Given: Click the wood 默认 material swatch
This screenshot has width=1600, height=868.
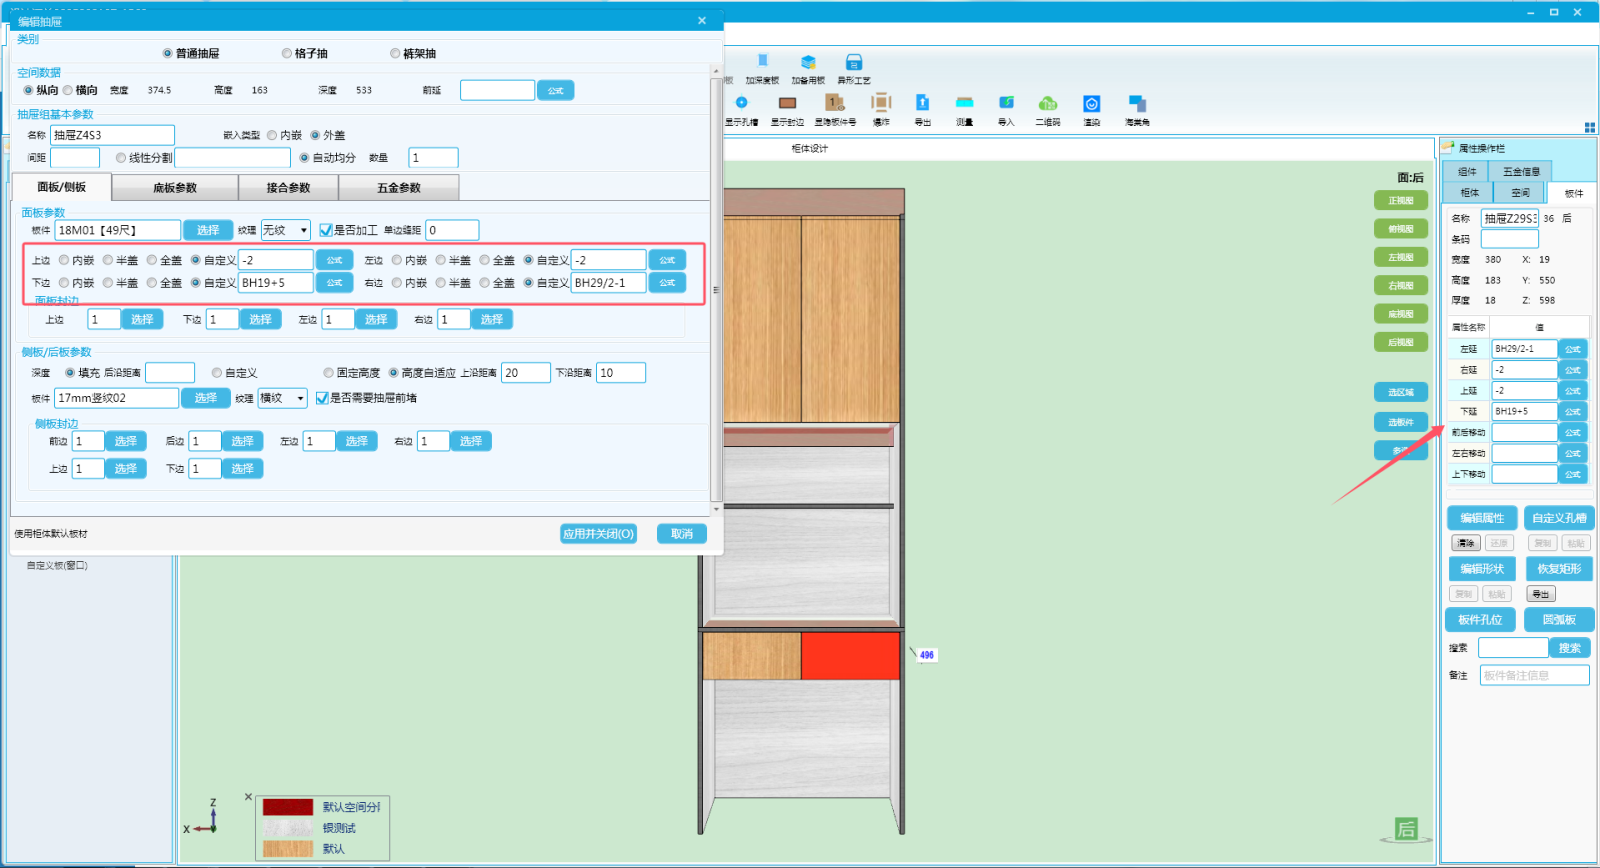Looking at the screenshot, I should click(x=288, y=849).
